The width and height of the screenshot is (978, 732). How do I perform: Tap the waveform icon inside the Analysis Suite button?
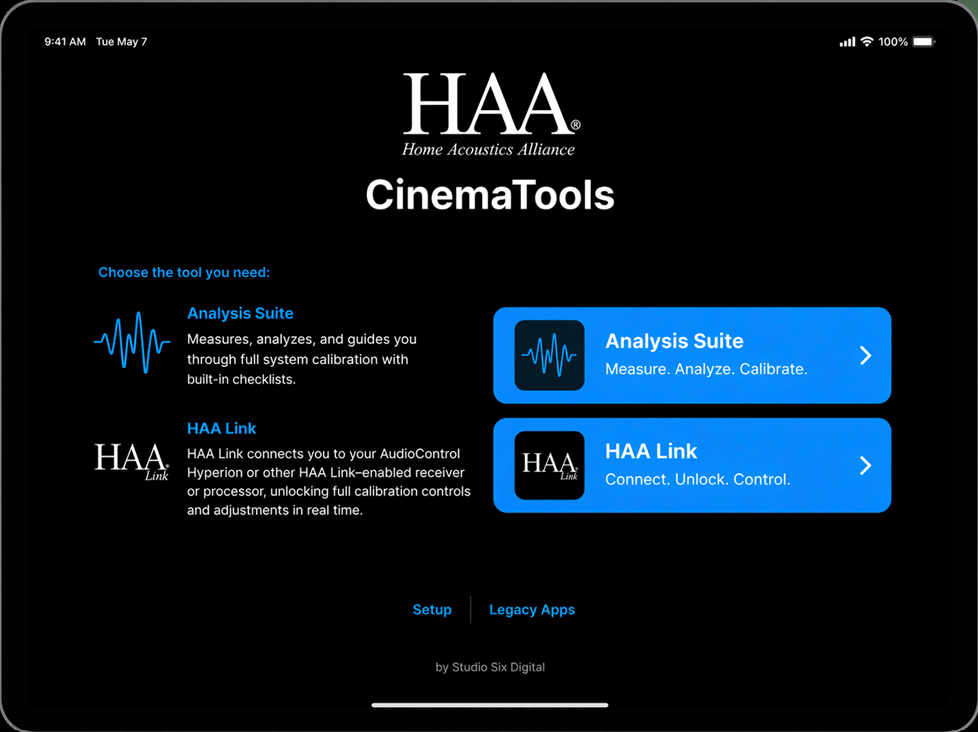click(x=549, y=355)
